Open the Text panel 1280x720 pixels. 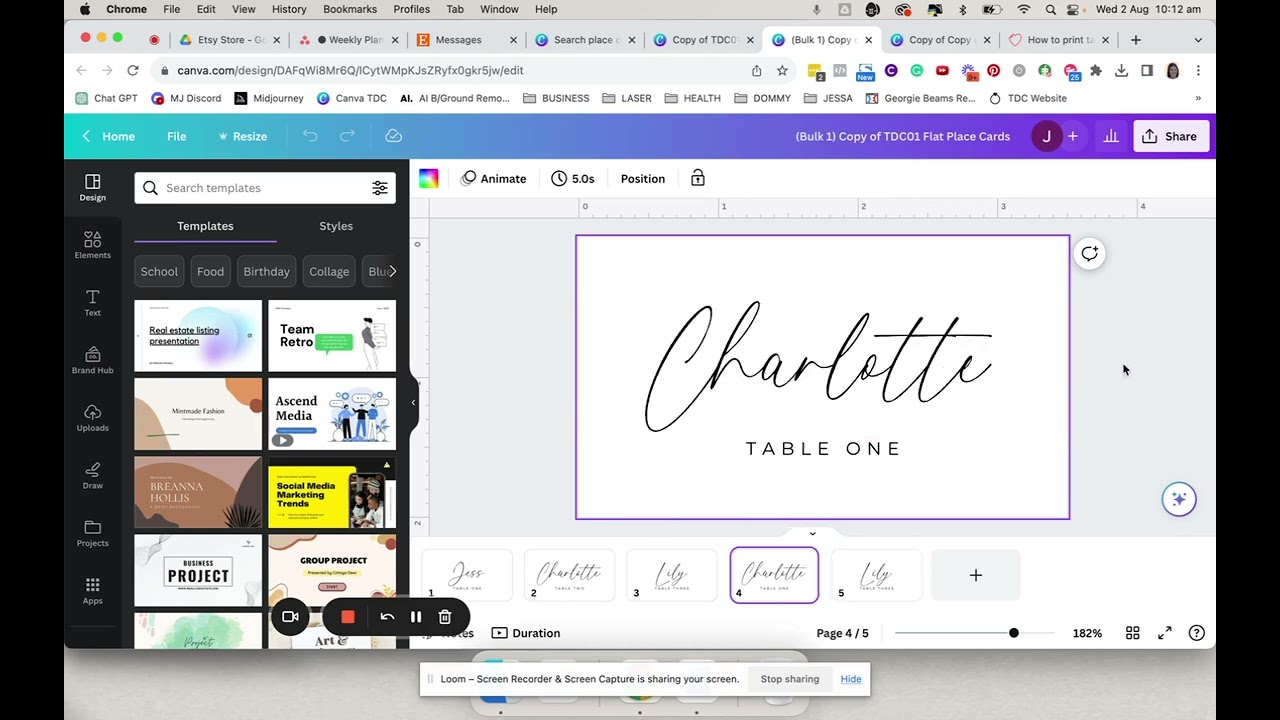[92, 303]
